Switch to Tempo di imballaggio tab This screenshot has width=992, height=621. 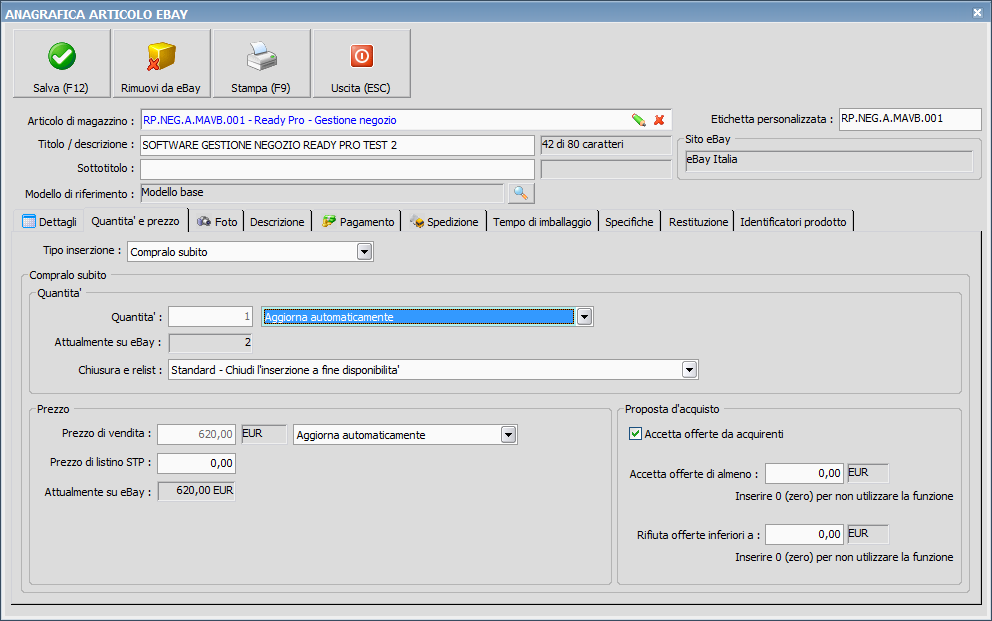coord(542,221)
